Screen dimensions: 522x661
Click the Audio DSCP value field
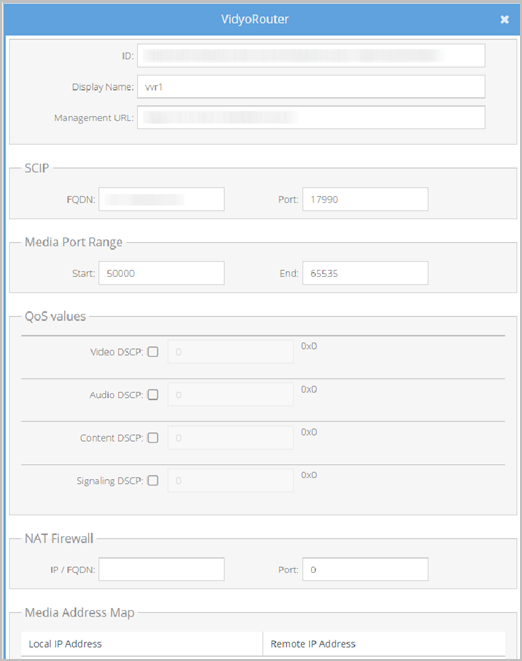pyautogui.click(x=231, y=395)
